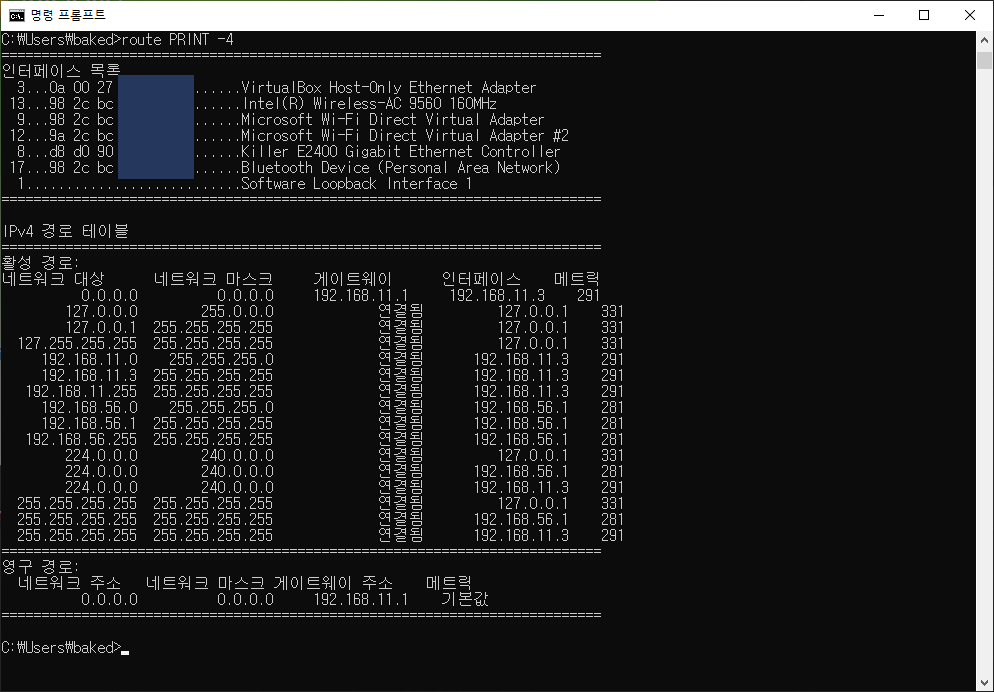Click the '127.0.0.0' network destination
Screen dimensions: 994x692
tap(101, 311)
